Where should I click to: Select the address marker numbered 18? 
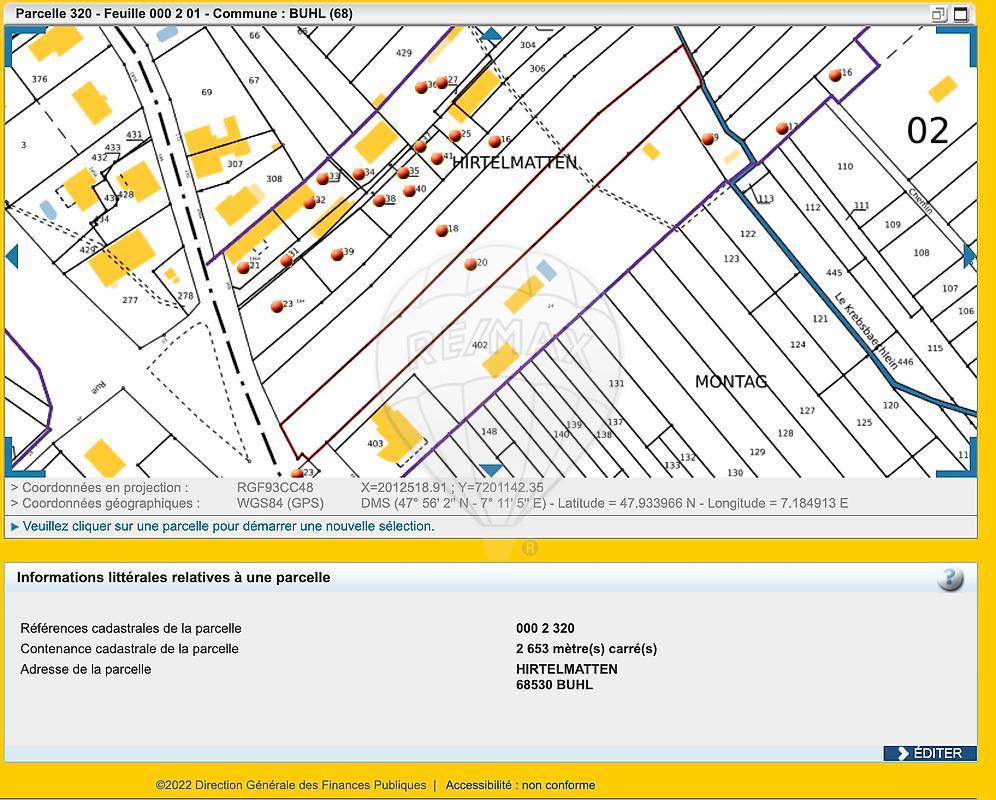(x=442, y=231)
